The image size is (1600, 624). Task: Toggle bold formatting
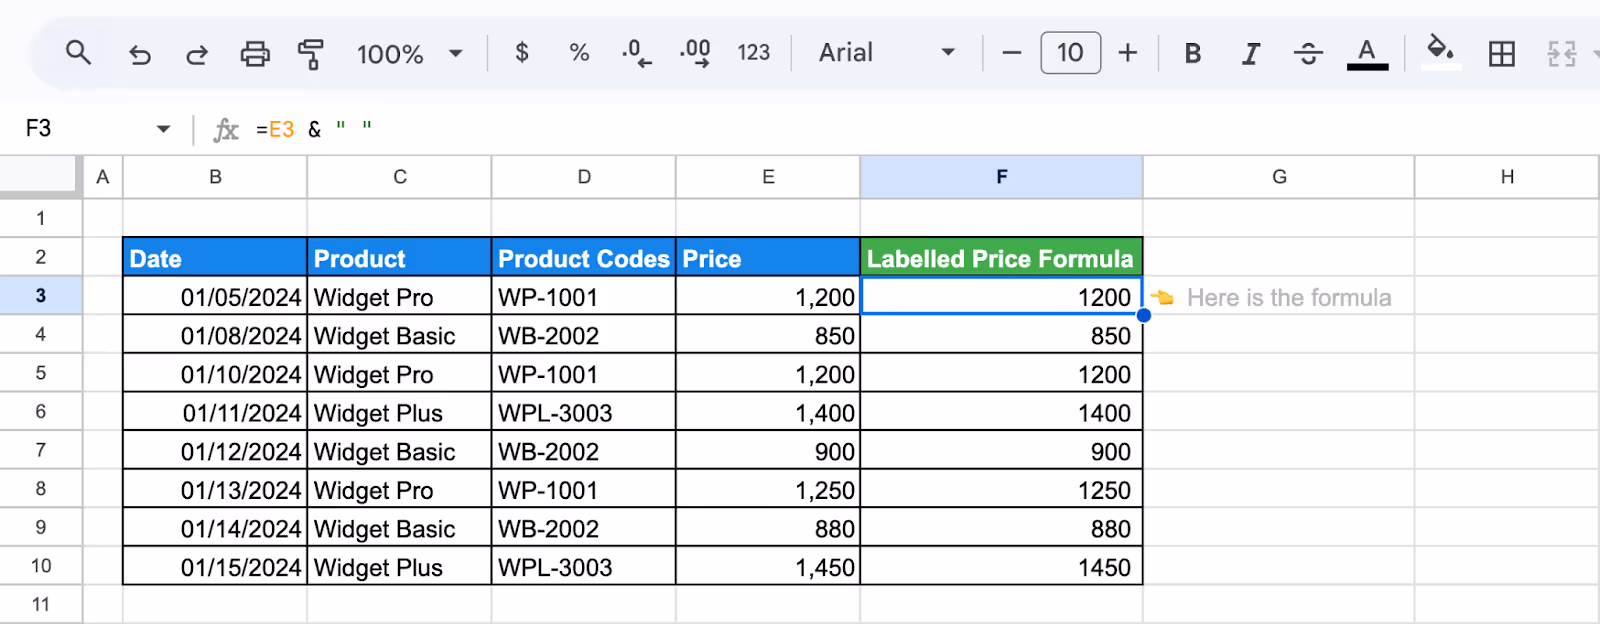pos(1193,54)
